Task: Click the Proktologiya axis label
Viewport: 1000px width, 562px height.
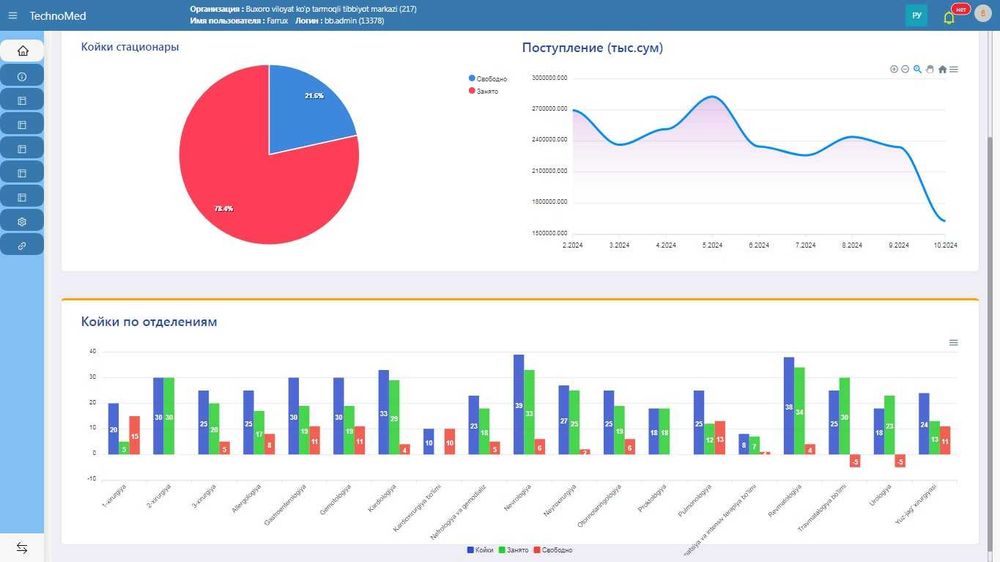Action: [x=652, y=498]
